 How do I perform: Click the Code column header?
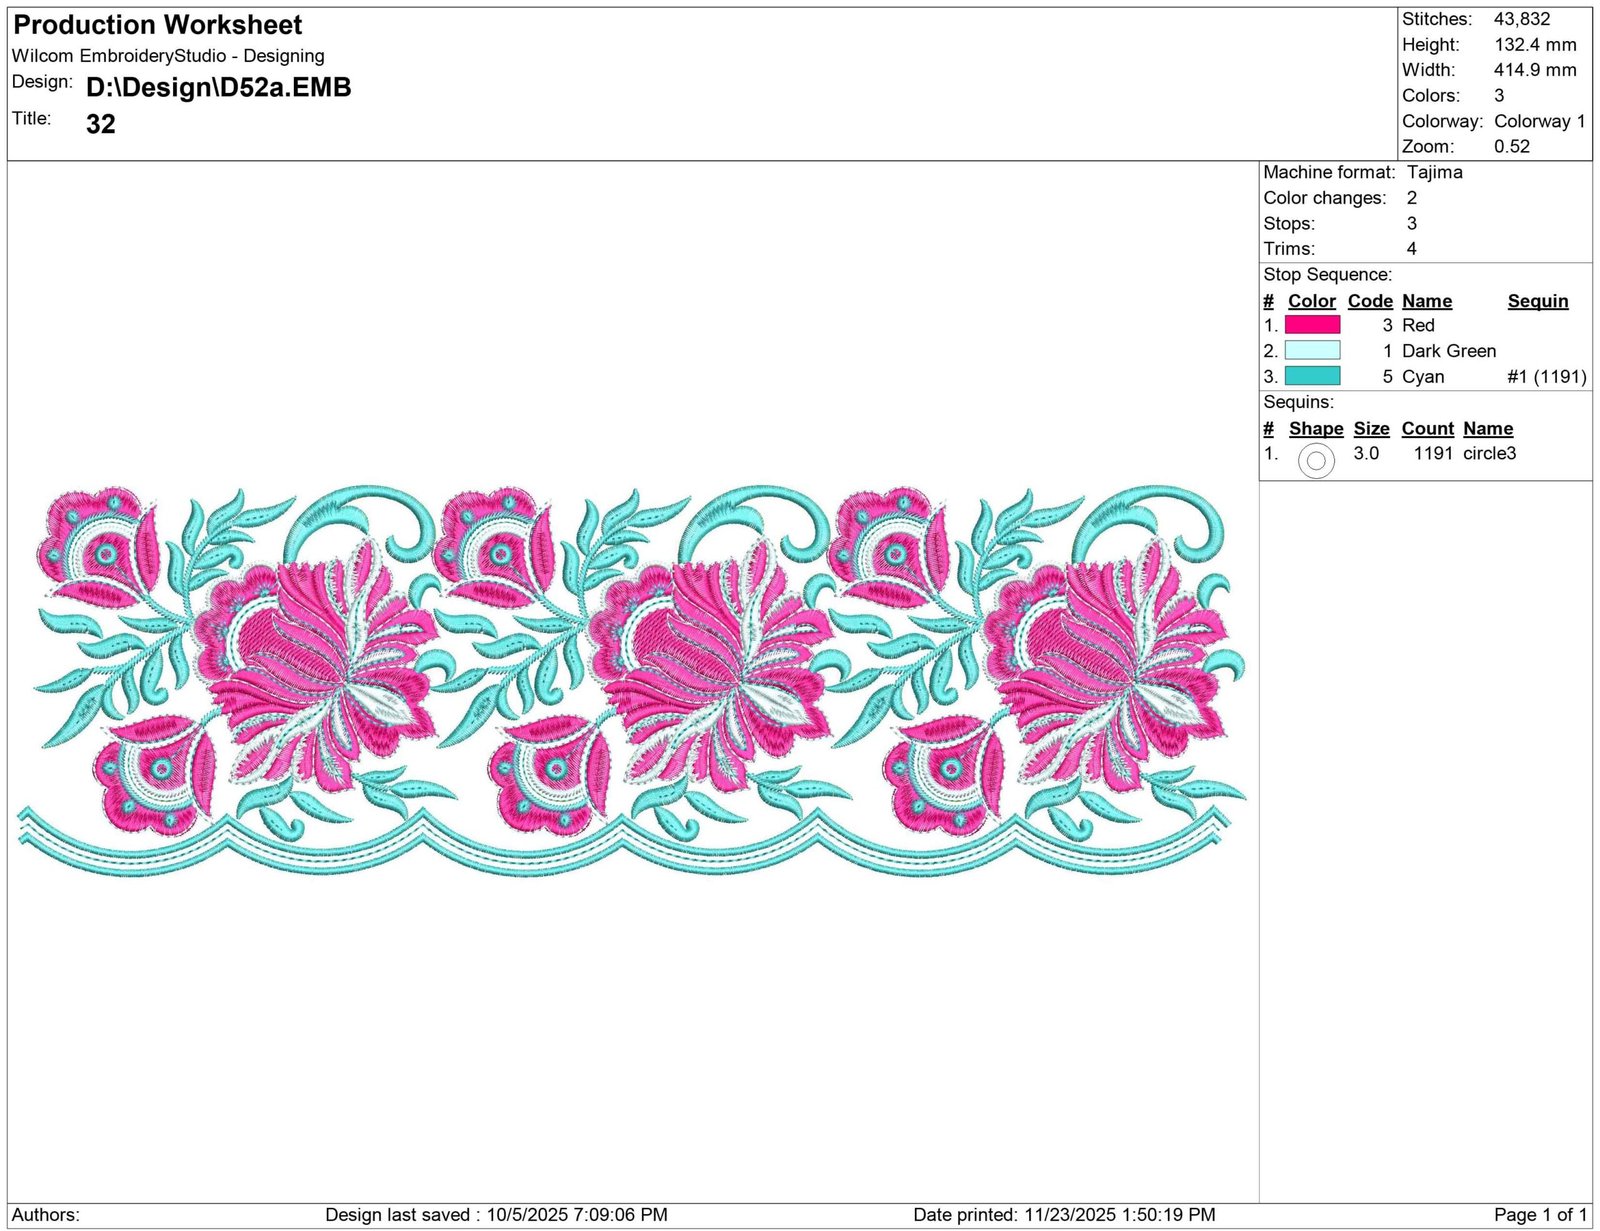coord(1370,301)
